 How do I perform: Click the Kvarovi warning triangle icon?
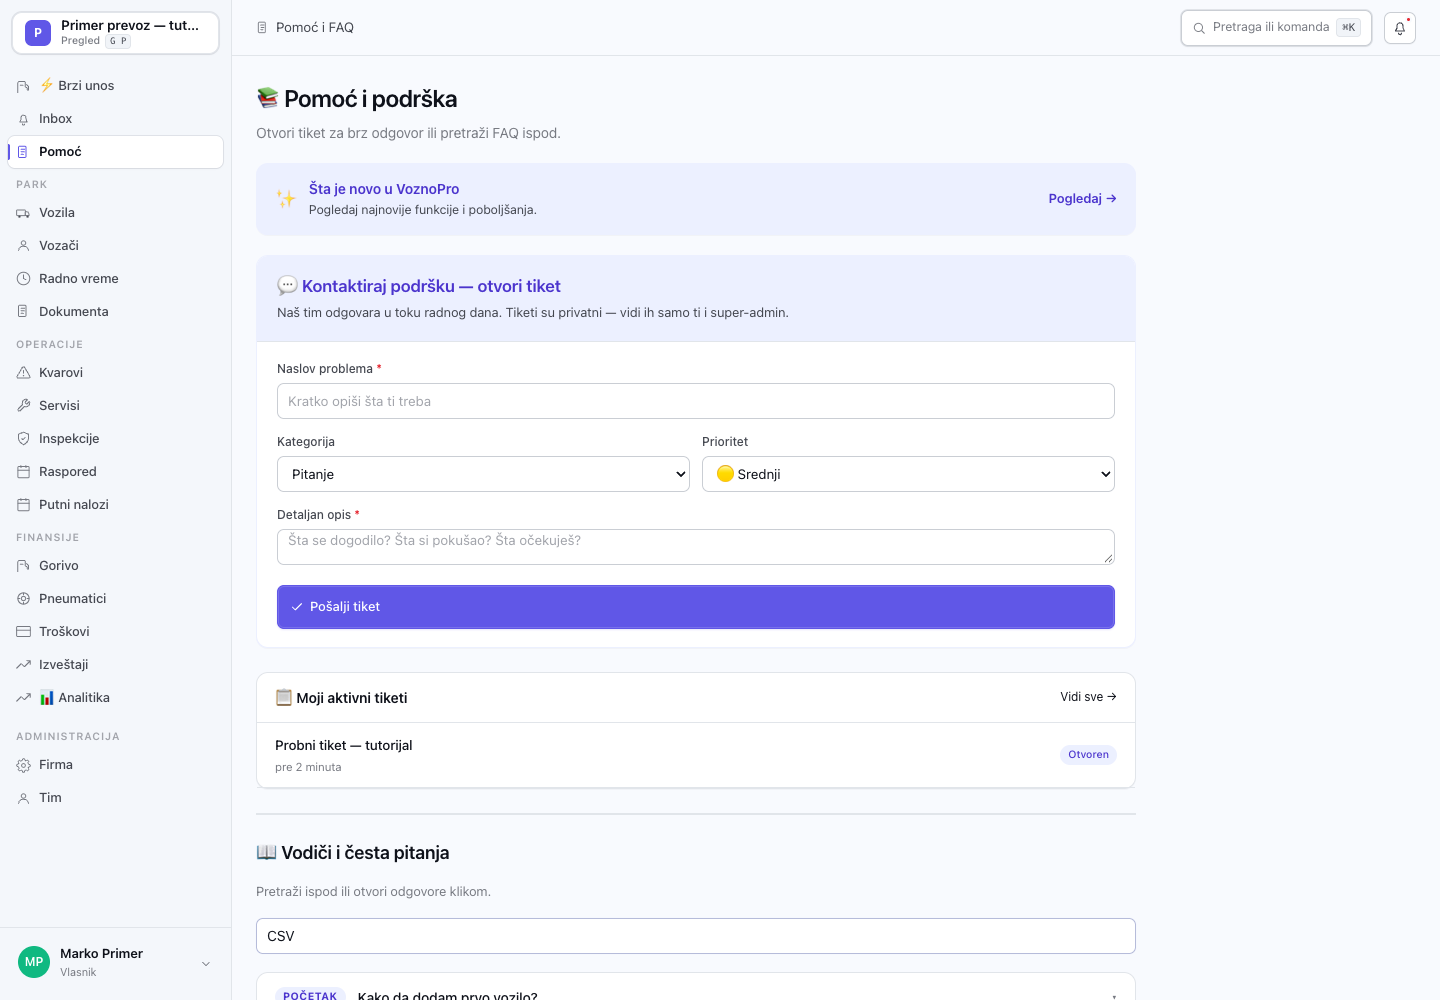click(23, 373)
